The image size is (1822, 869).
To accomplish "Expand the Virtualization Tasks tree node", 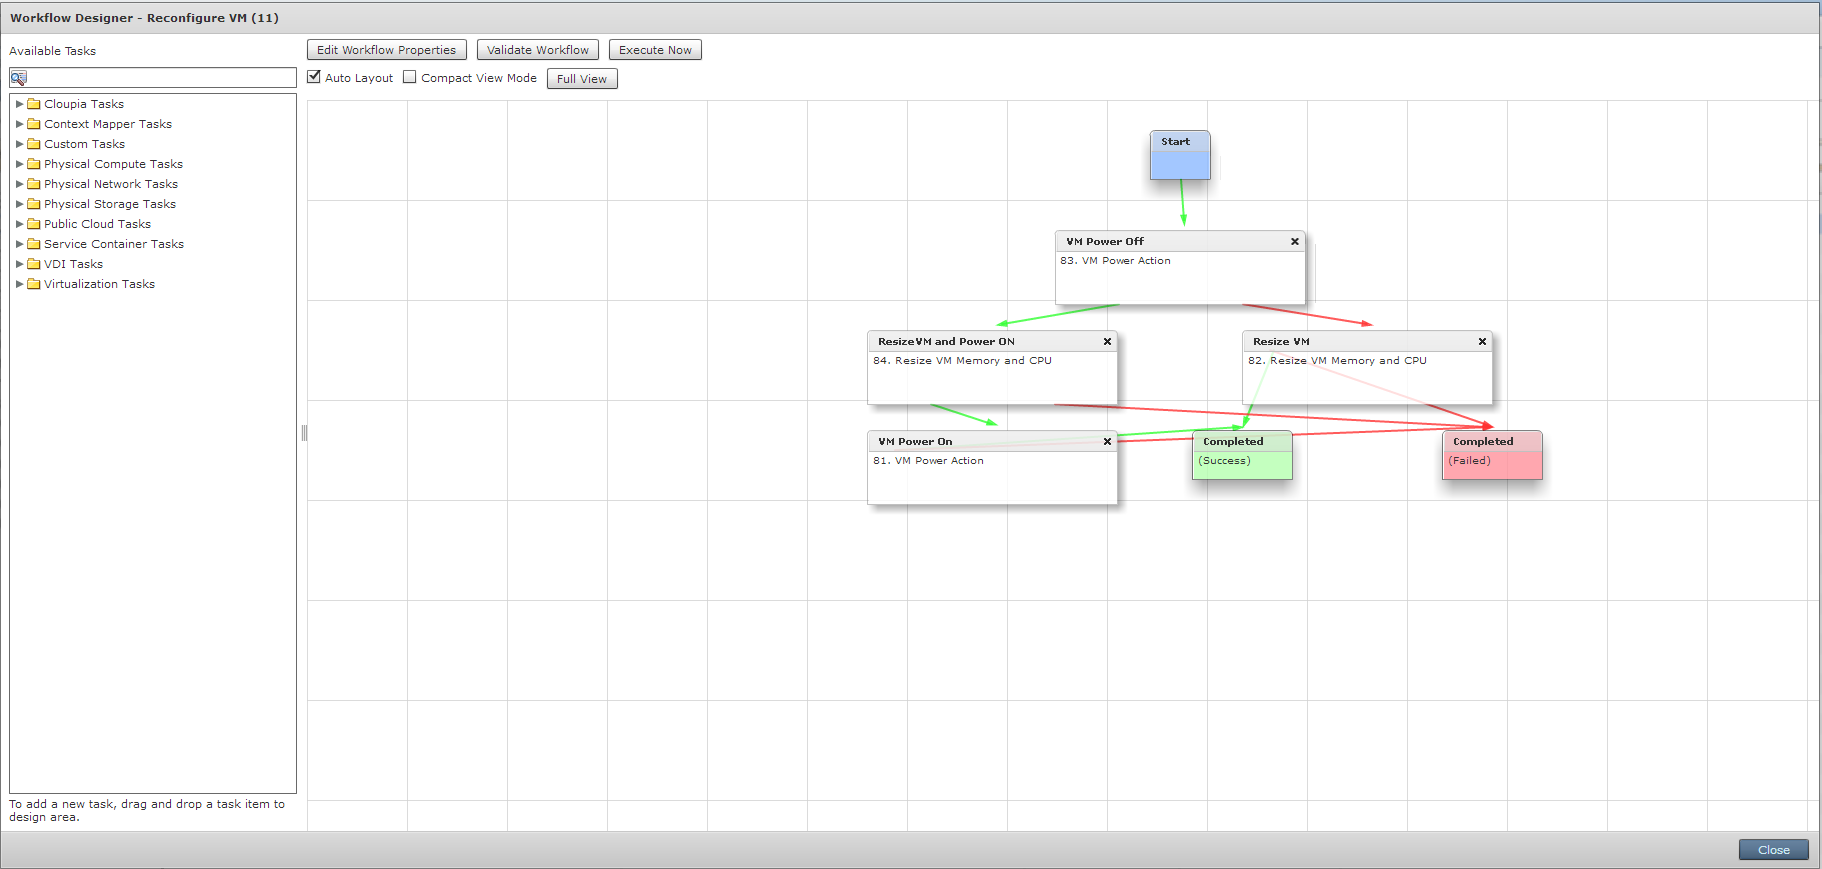I will coord(19,284).
